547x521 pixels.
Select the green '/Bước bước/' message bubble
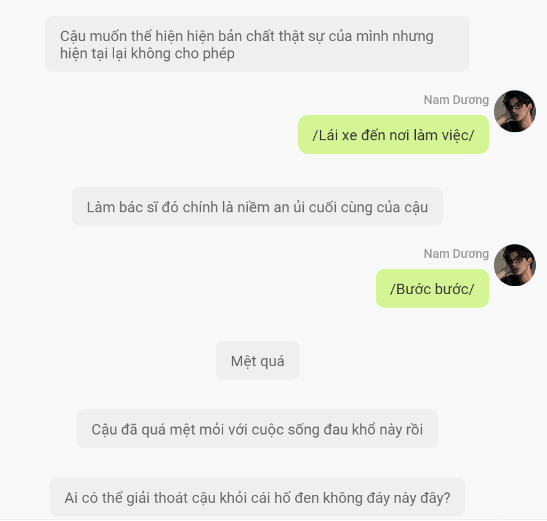point(432,289)
